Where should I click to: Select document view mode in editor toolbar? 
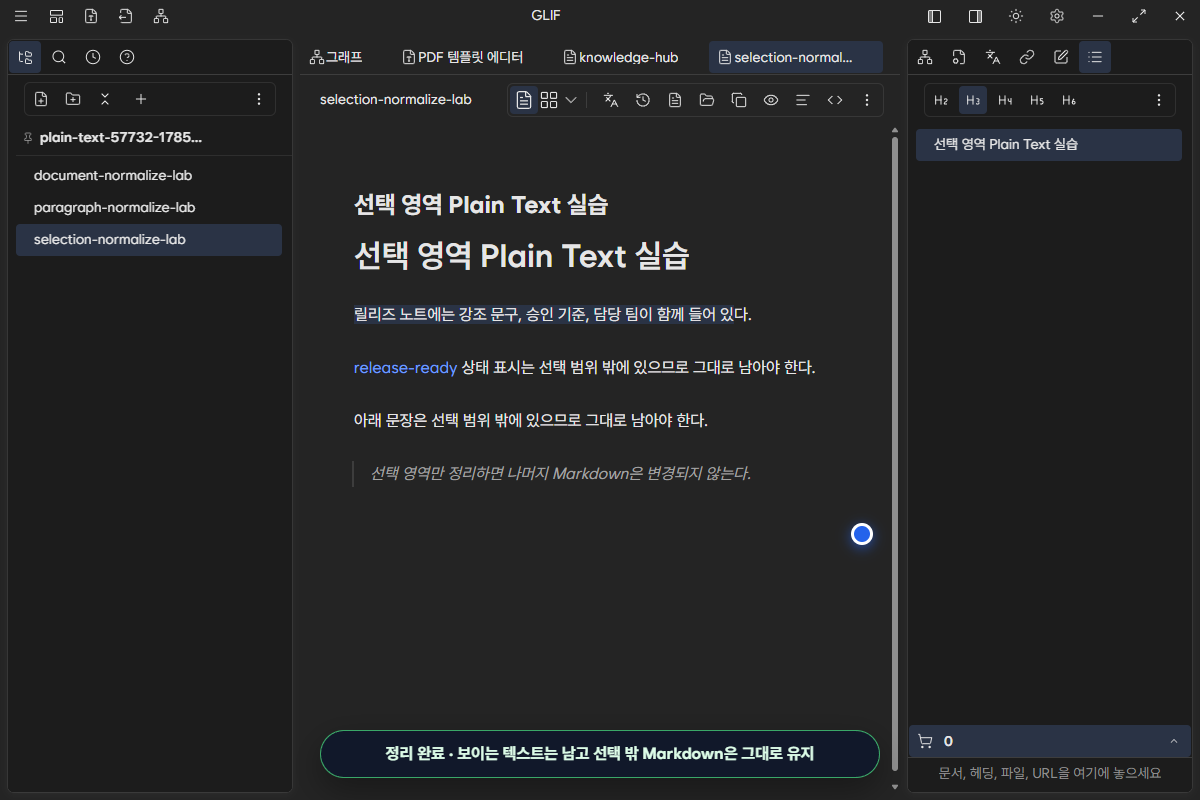[524, 100]
